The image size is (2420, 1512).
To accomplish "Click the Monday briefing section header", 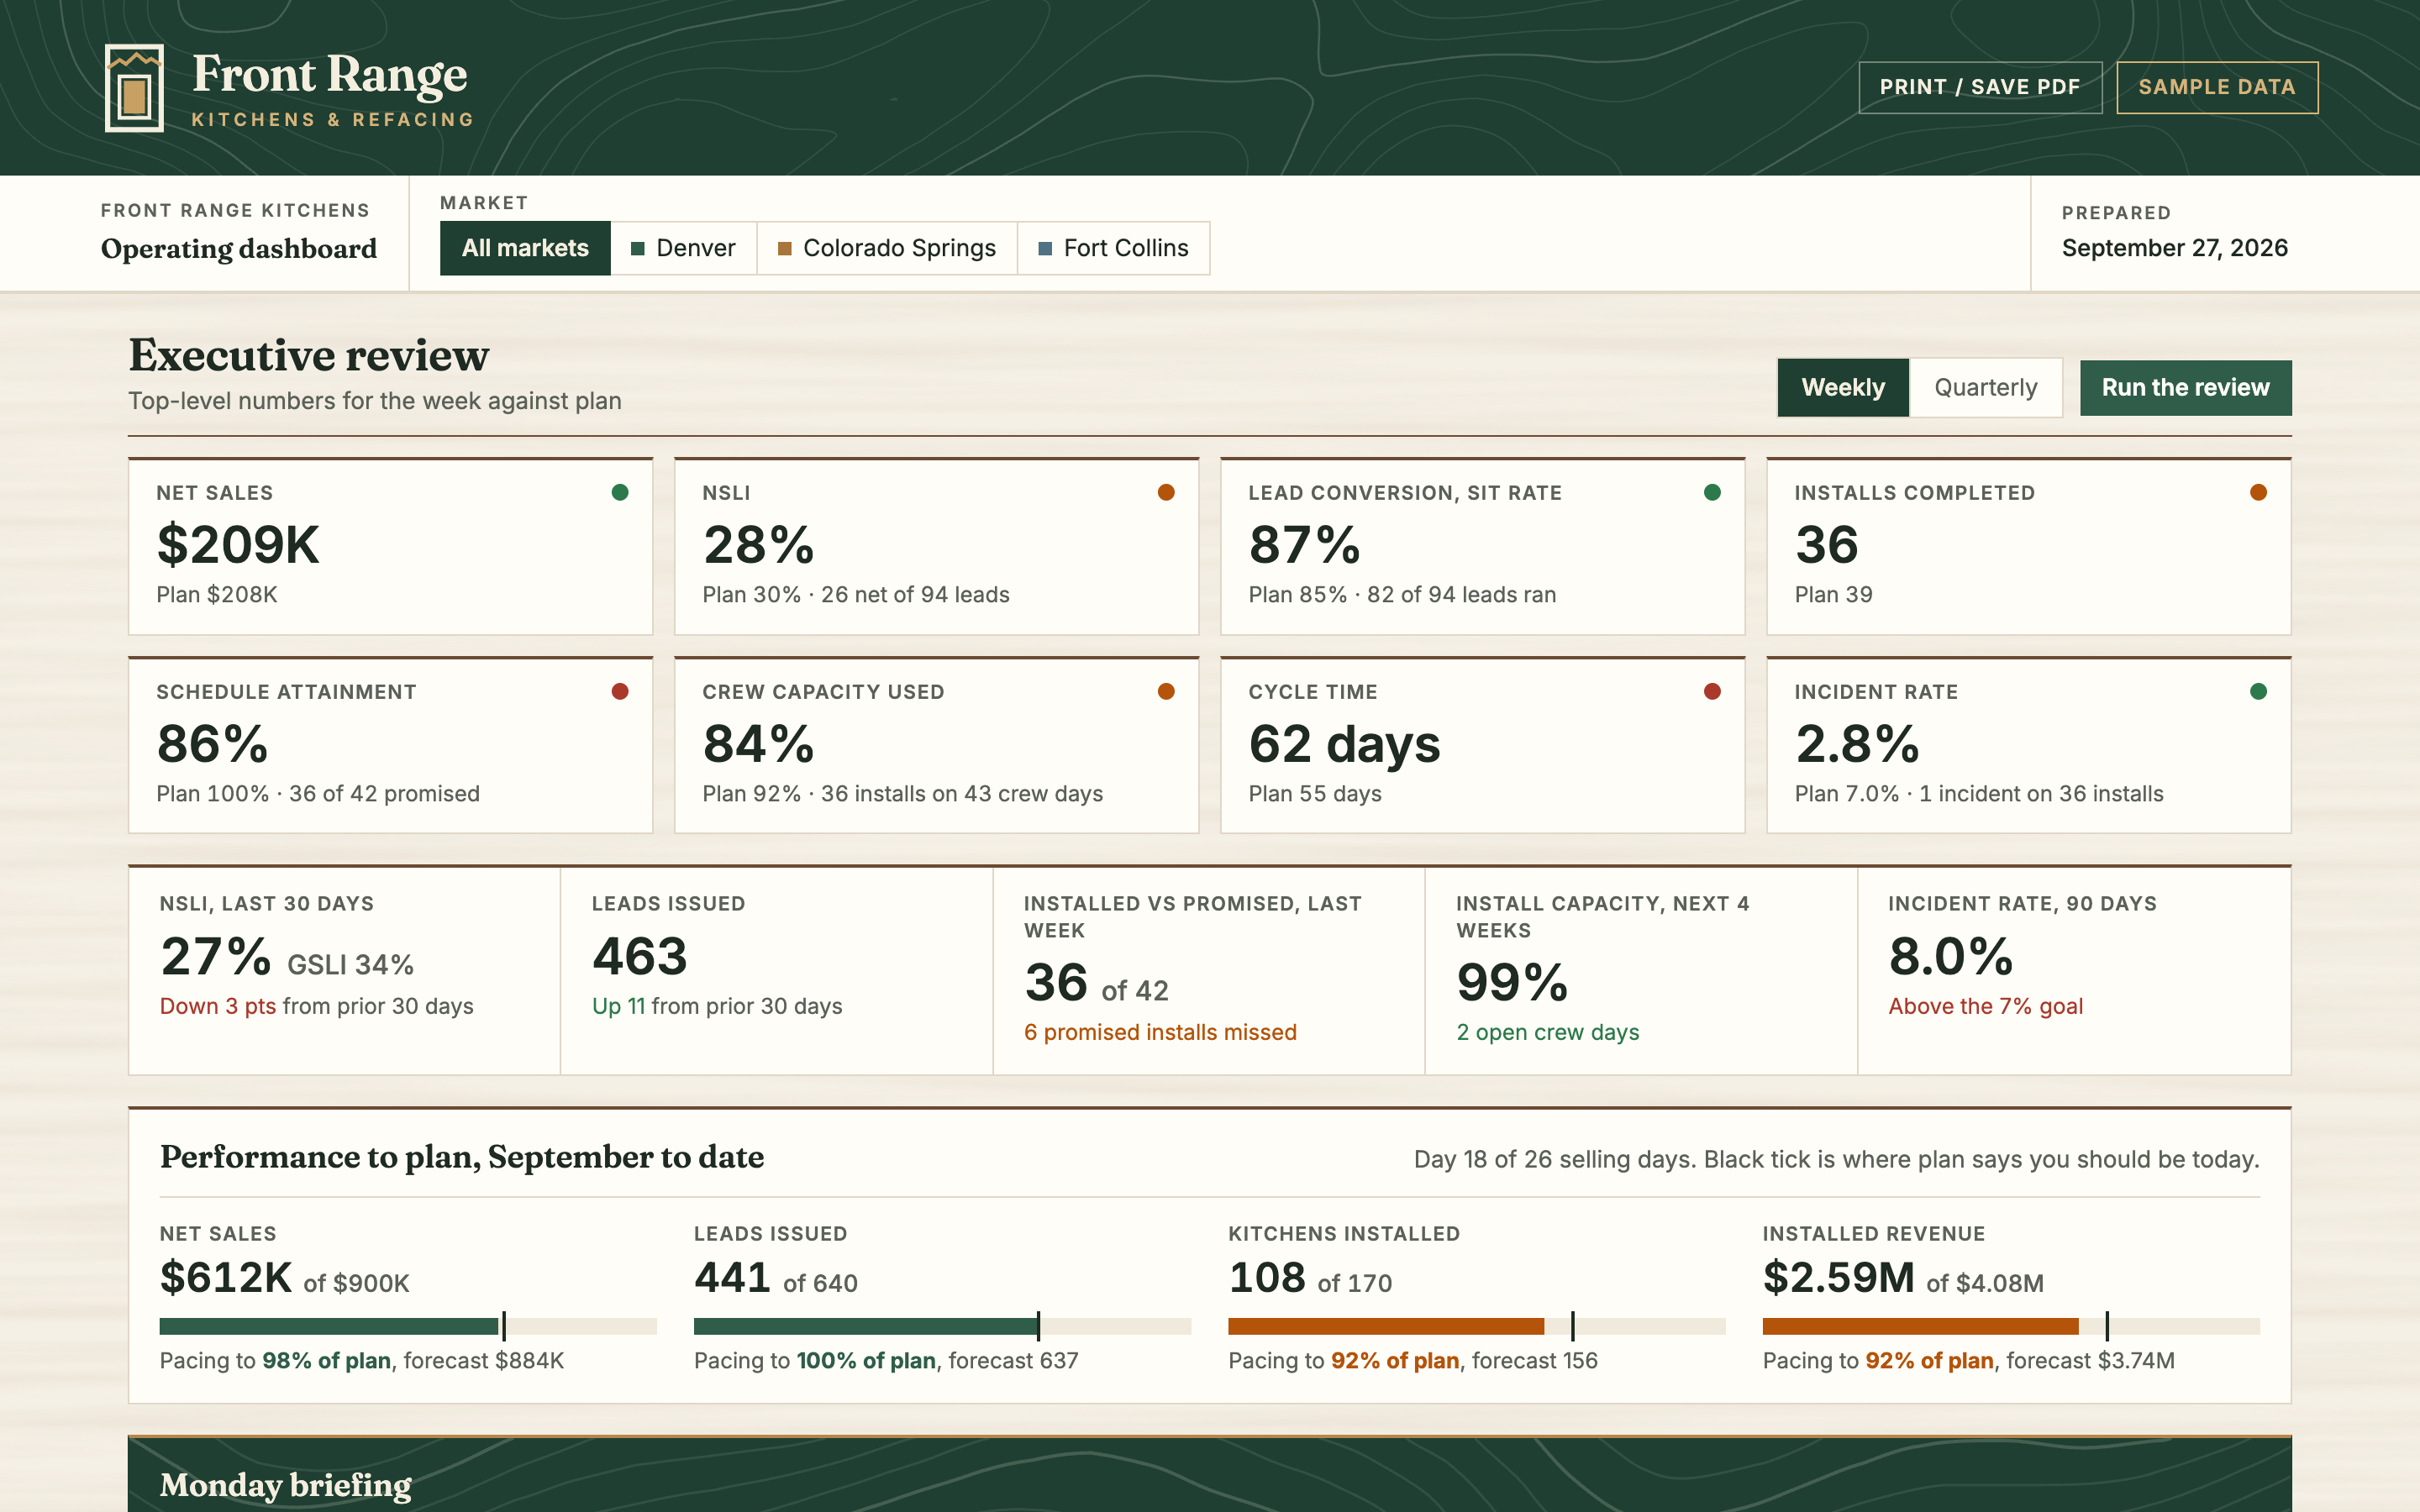I will 286,1486.
